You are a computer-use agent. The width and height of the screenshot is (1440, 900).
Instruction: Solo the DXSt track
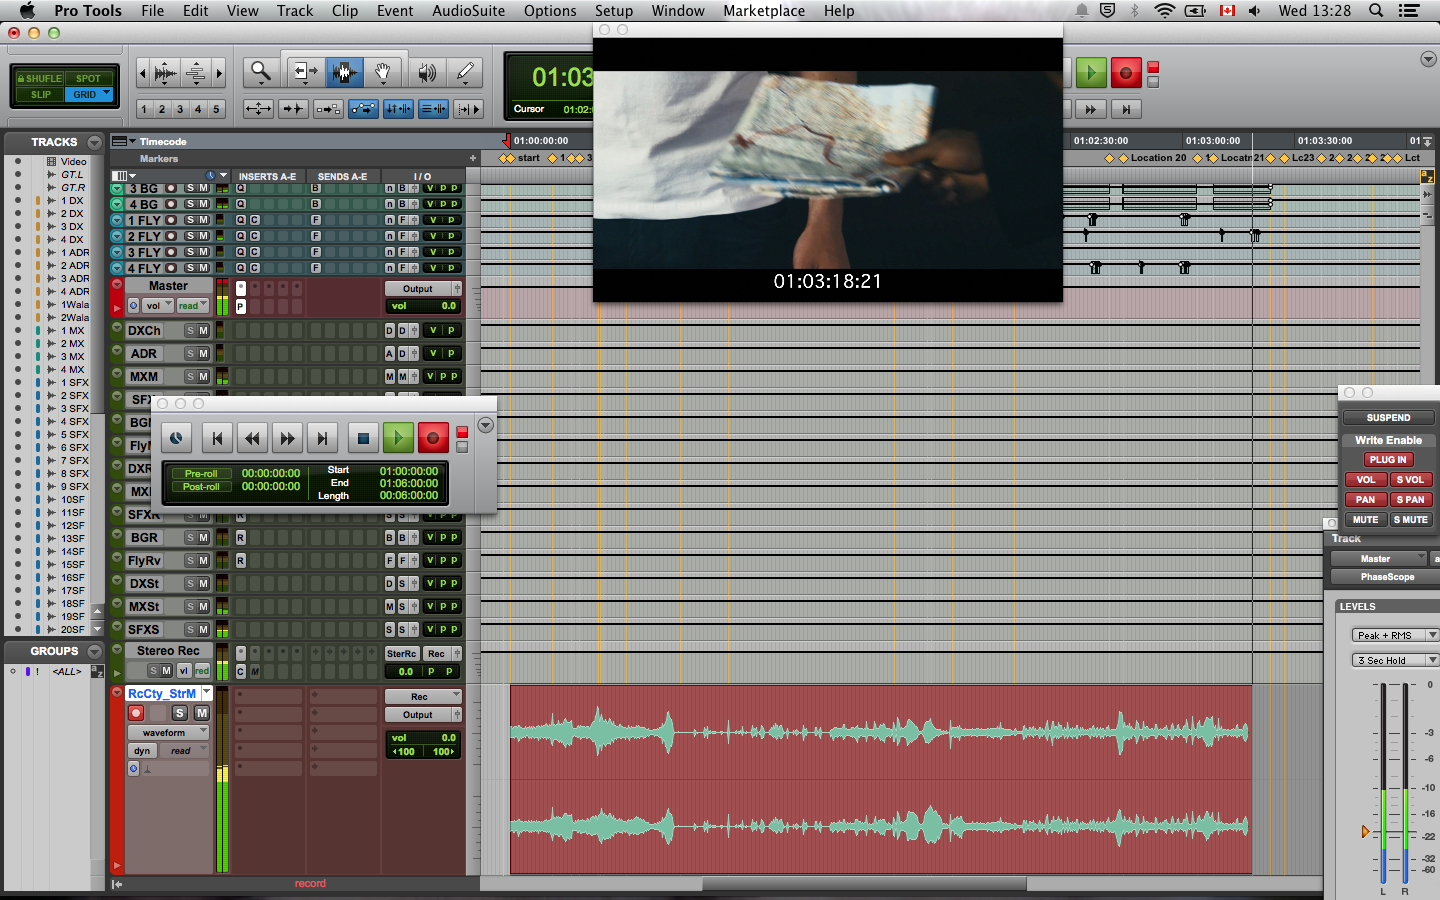coord(190,584)
